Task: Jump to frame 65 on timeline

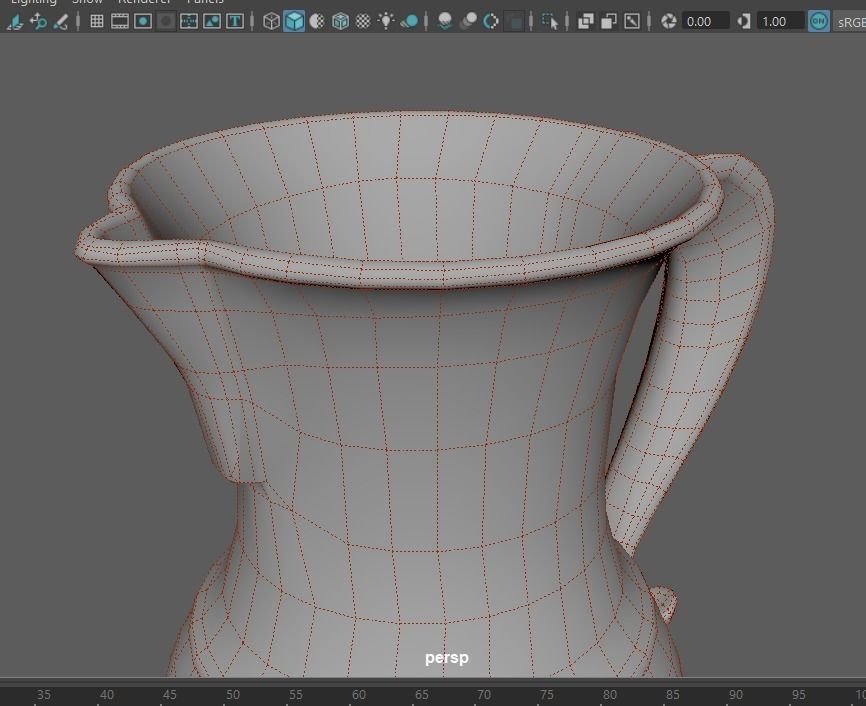Action: coord(421,695)
